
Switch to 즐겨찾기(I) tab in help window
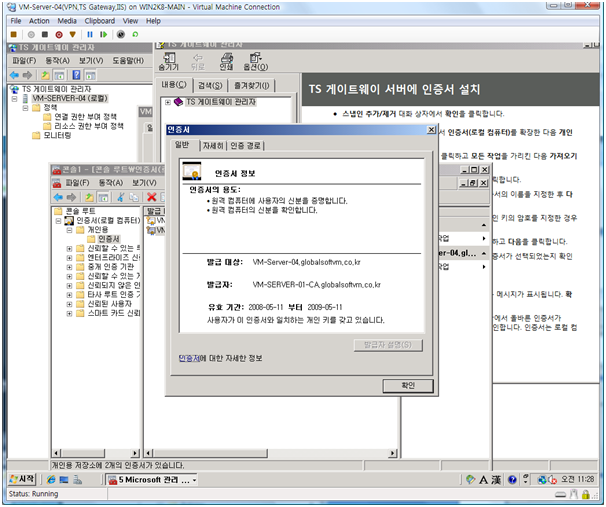tap(252, 85)
